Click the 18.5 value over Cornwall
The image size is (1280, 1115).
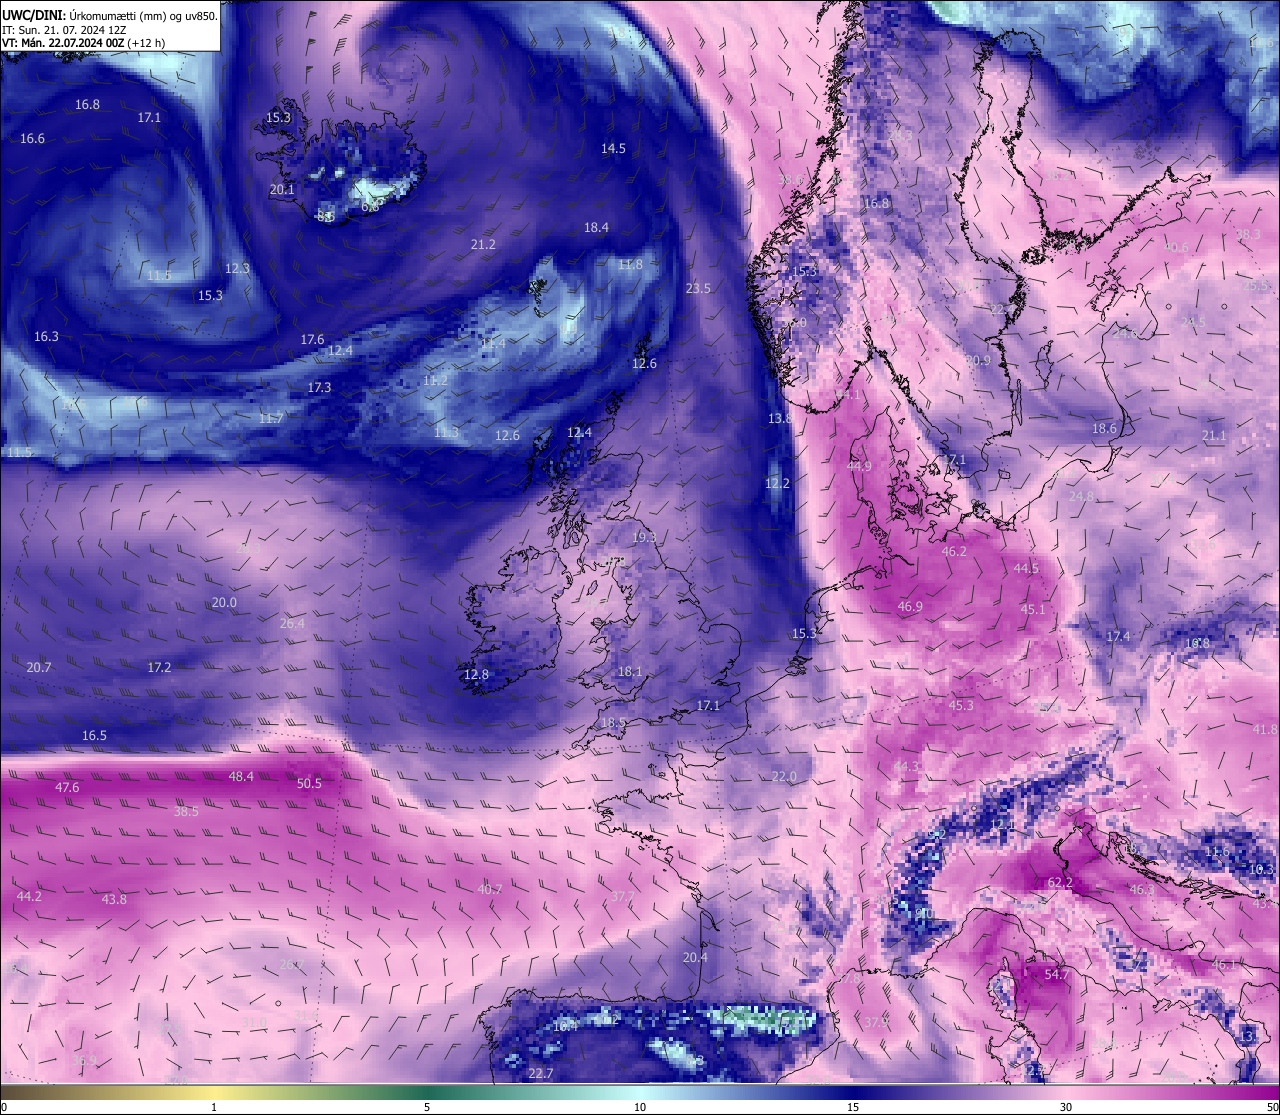click(613, 723)
